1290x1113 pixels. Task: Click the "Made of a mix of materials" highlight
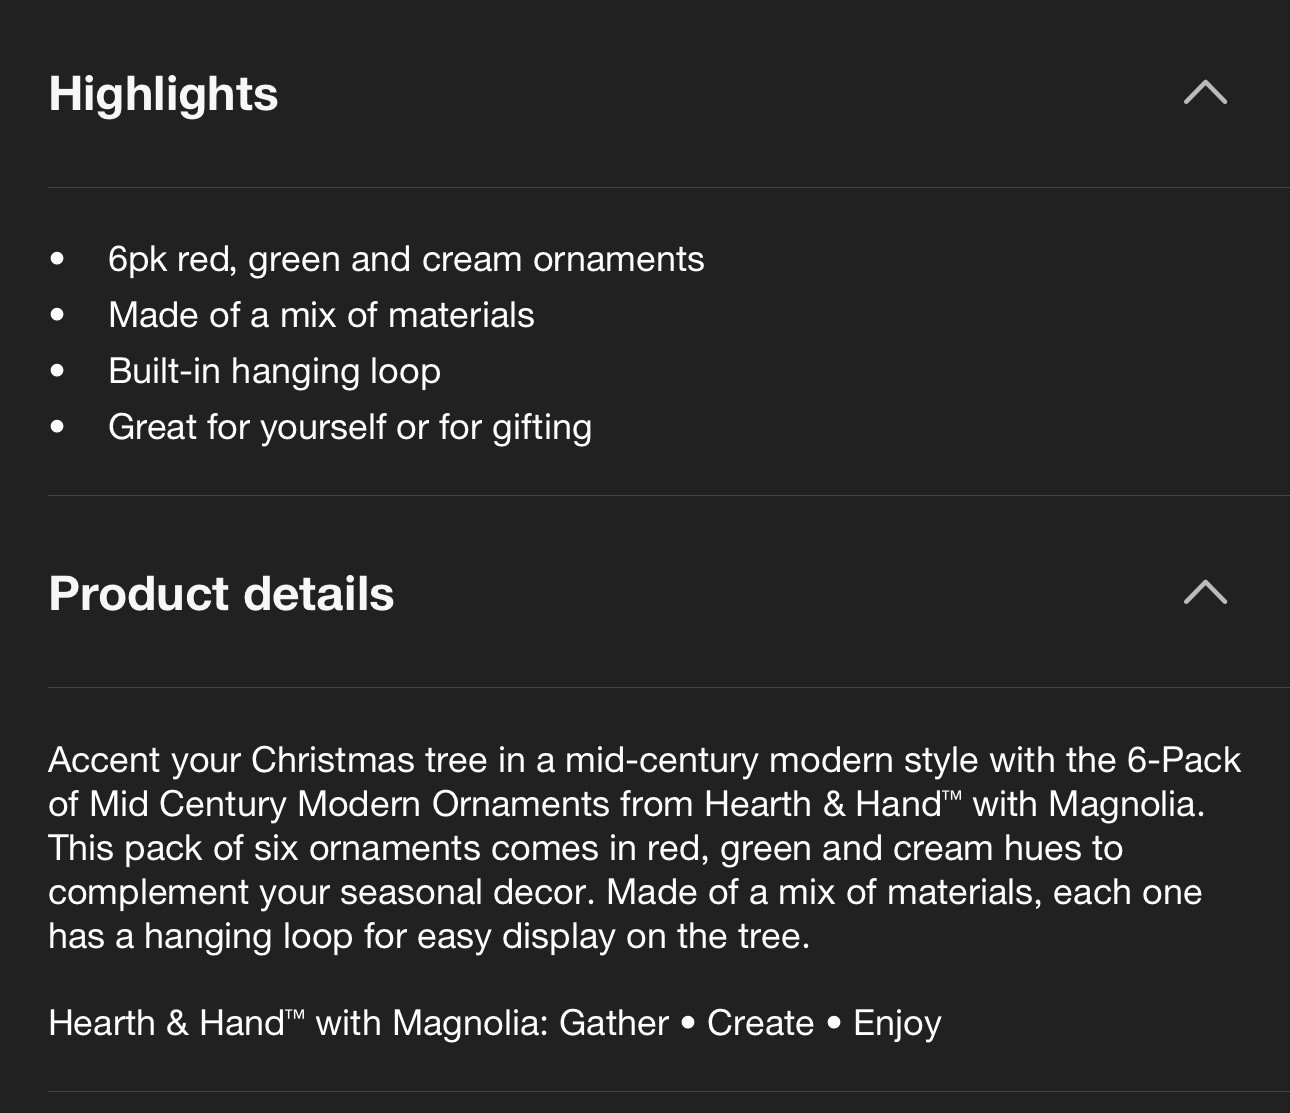click(x=321, y=315)
